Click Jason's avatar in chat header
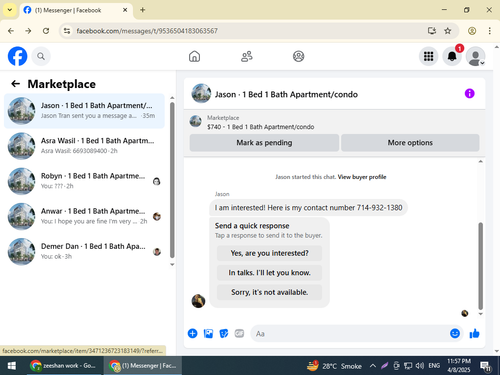The width and height of the screenshot is (500, 375). [x=201, y=93]
